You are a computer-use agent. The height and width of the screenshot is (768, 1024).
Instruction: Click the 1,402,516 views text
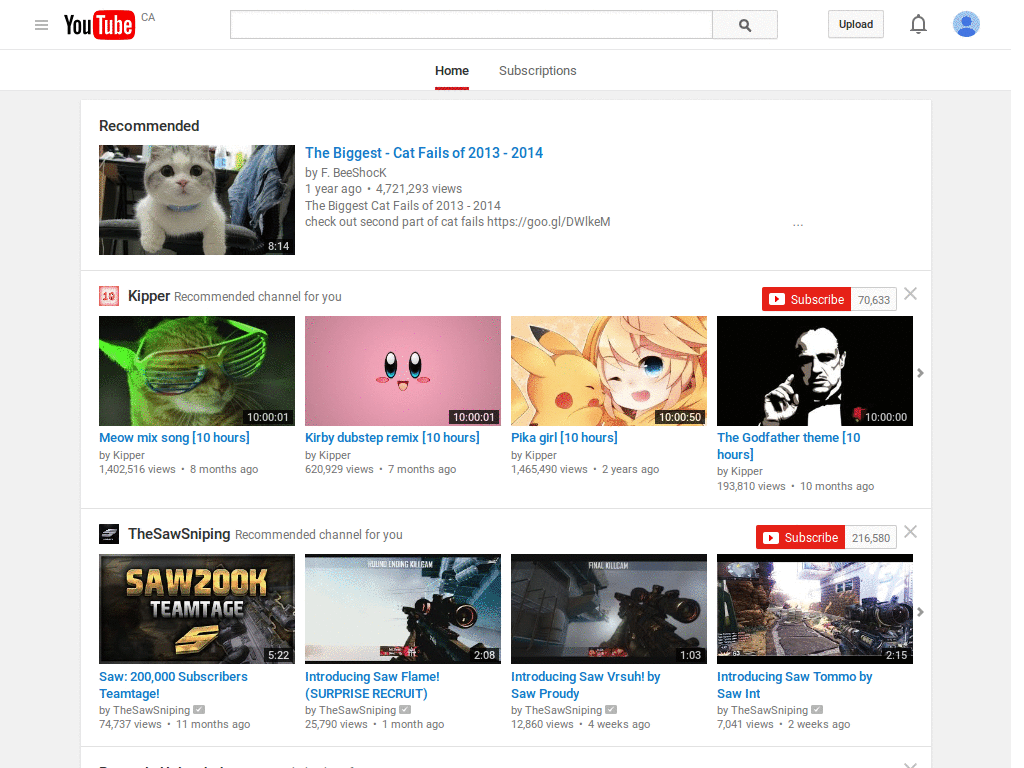tap(137, 469)
